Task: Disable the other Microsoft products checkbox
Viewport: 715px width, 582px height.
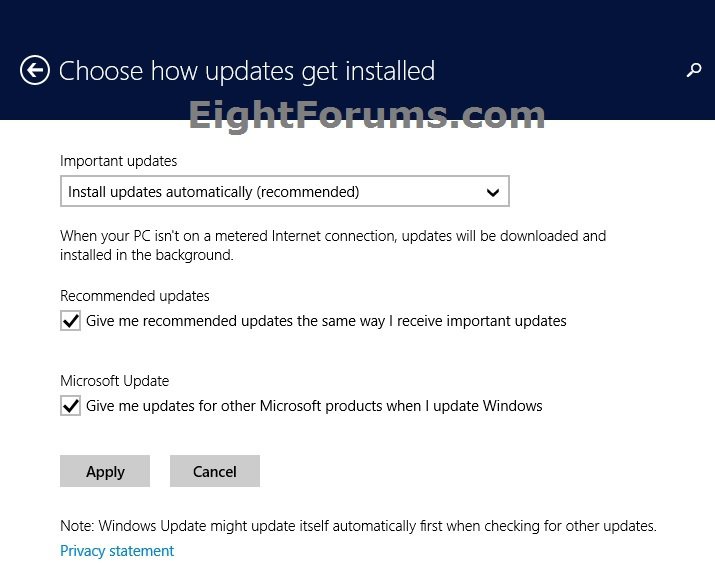Action: click(x=70, y=406)
